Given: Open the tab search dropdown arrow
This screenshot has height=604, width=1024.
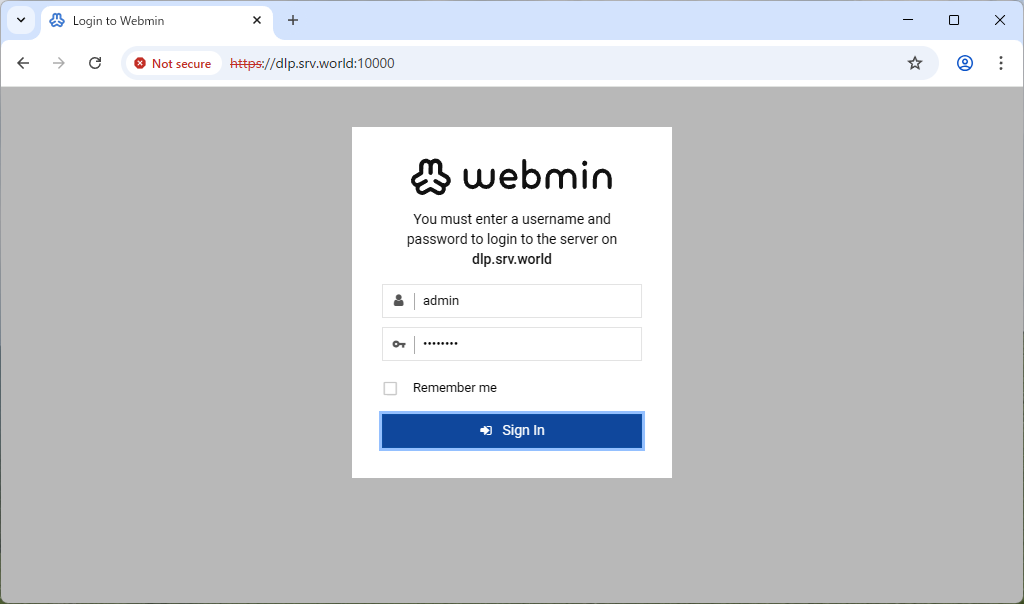Looking at the screenshot, I should pyautogui.click(x=20, y=20).
